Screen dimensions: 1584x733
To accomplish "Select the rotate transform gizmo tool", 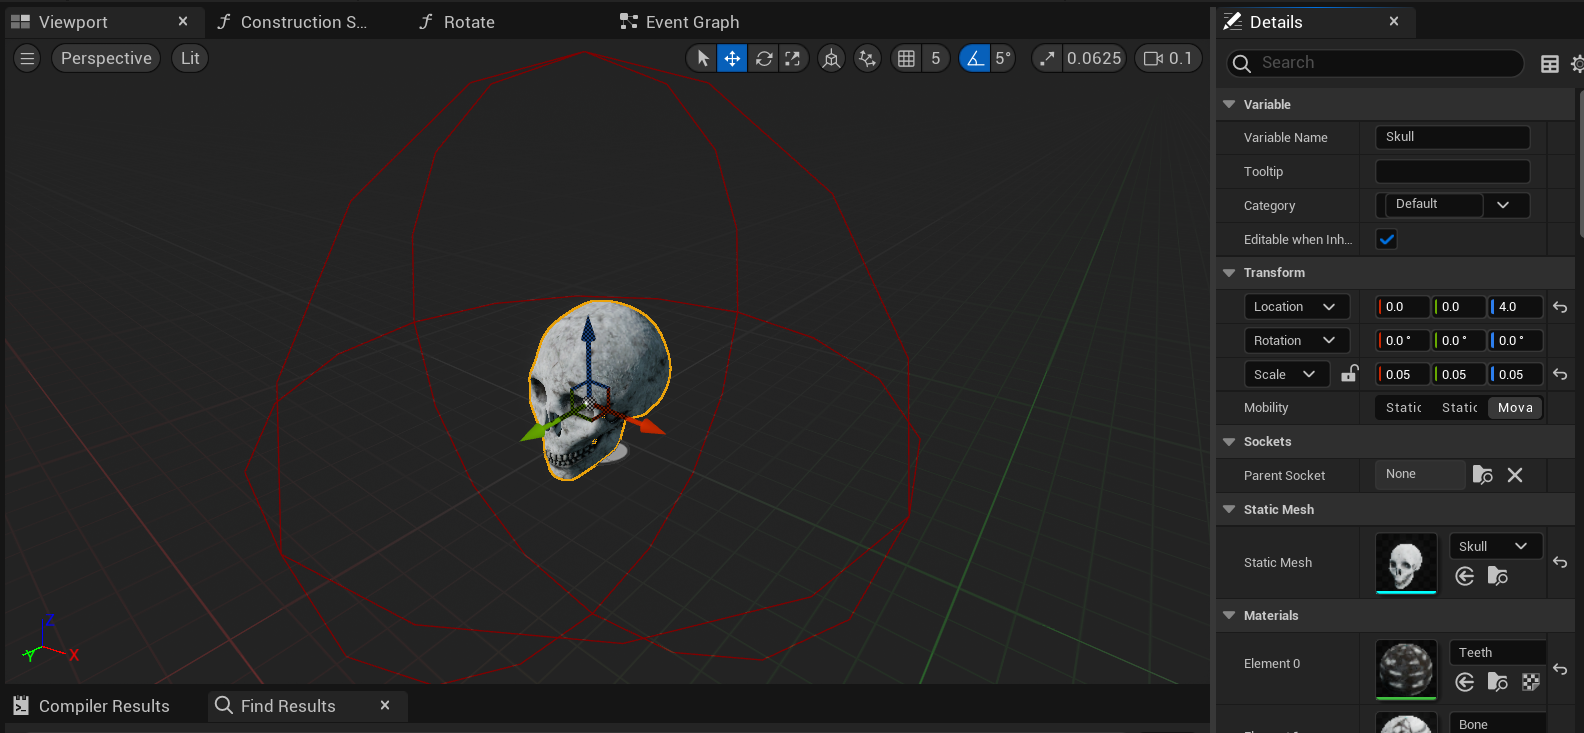I will (x=764, y=59).
